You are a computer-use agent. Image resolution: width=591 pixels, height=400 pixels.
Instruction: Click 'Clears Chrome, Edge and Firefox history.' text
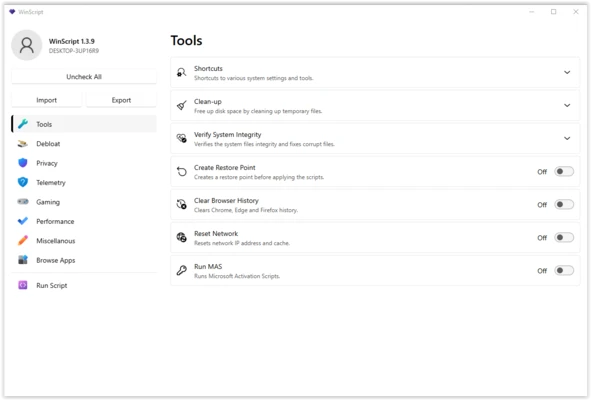[x=246, y=210]
